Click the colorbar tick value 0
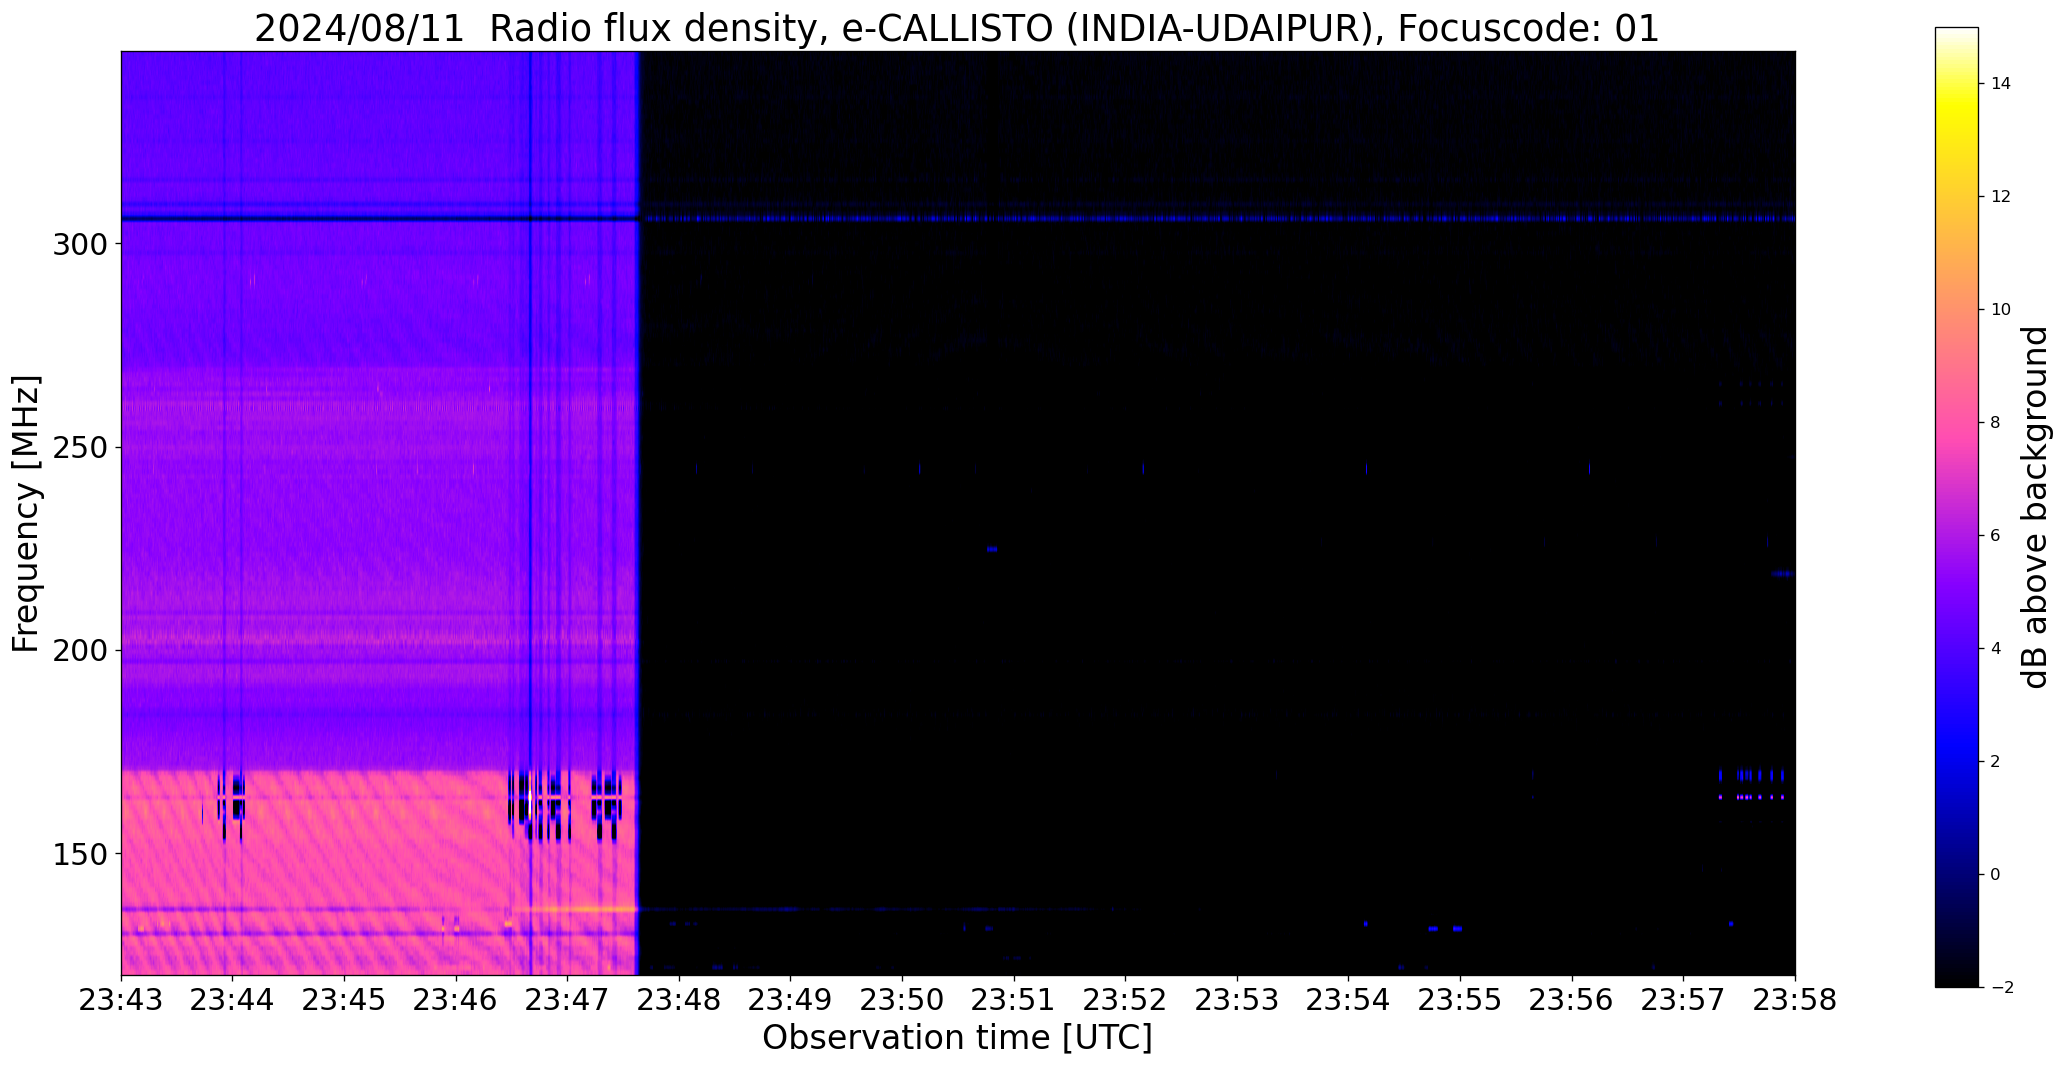This screenshot has height=1067, width=2066. tap(1996, 874)
